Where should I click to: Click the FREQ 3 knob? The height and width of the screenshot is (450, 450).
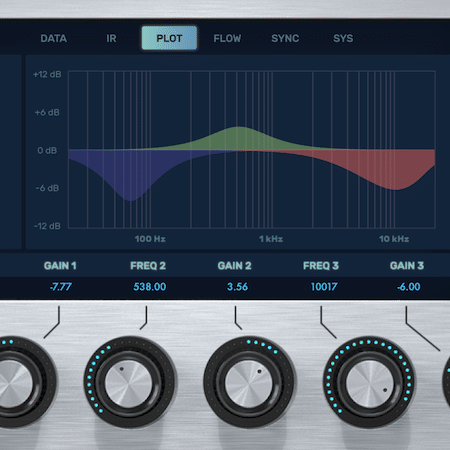coord(369,383)
